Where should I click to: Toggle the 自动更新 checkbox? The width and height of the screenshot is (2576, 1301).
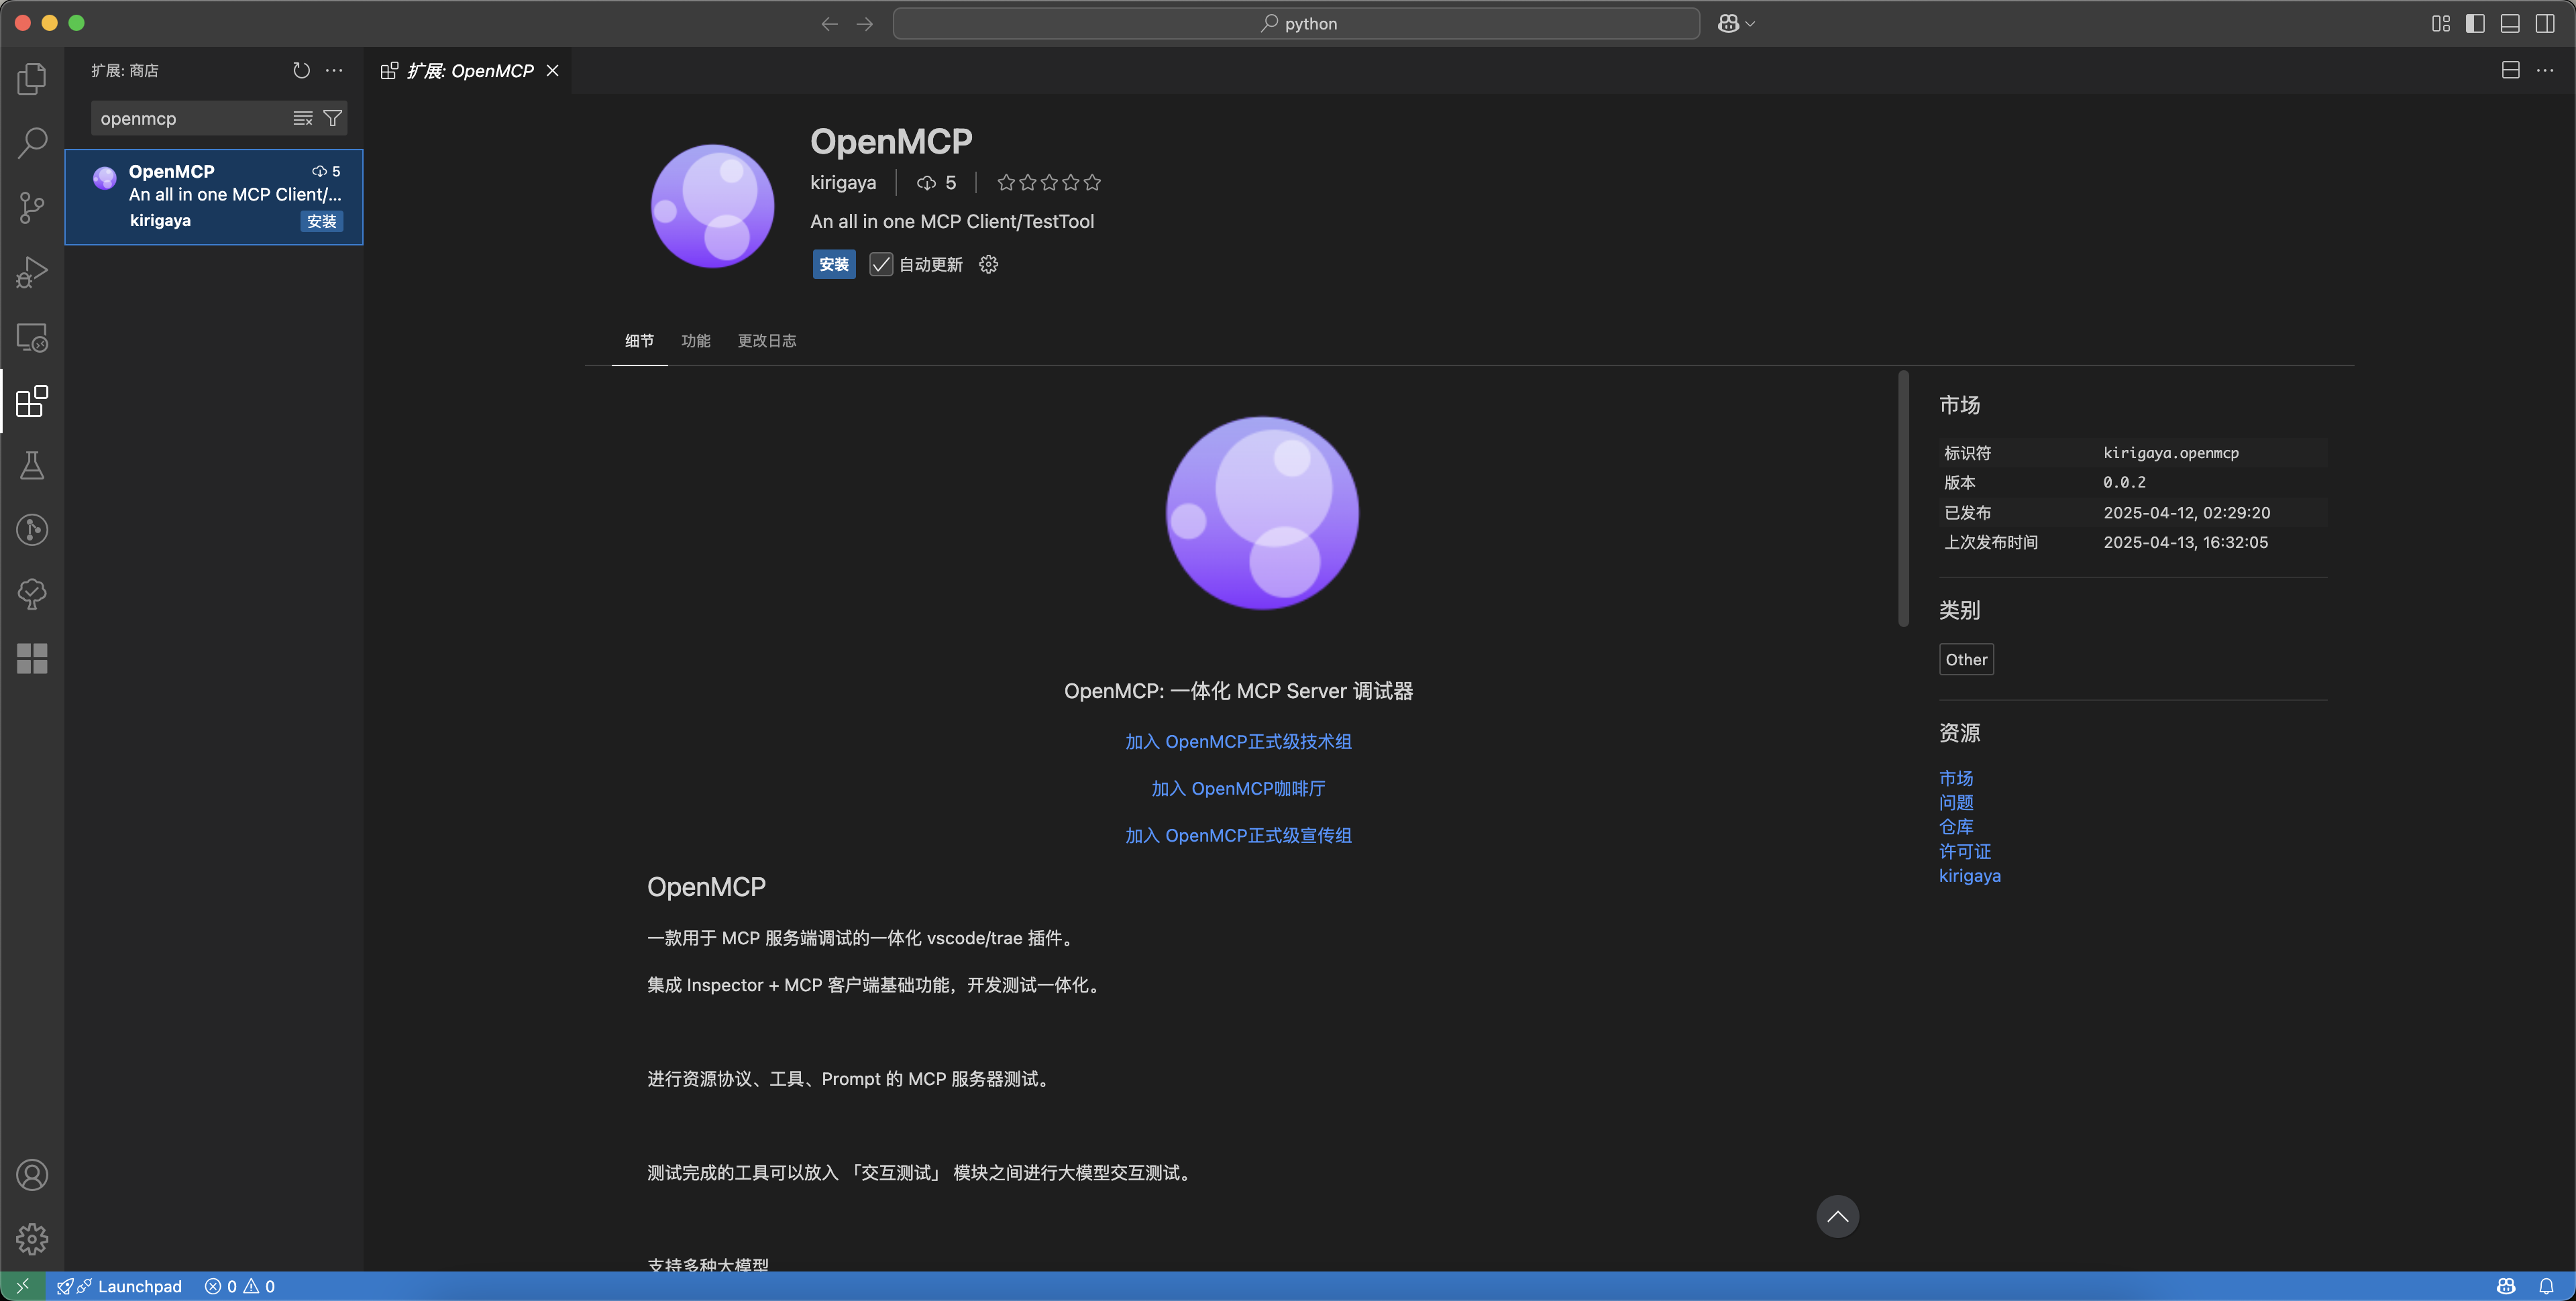tap(880, 264)
